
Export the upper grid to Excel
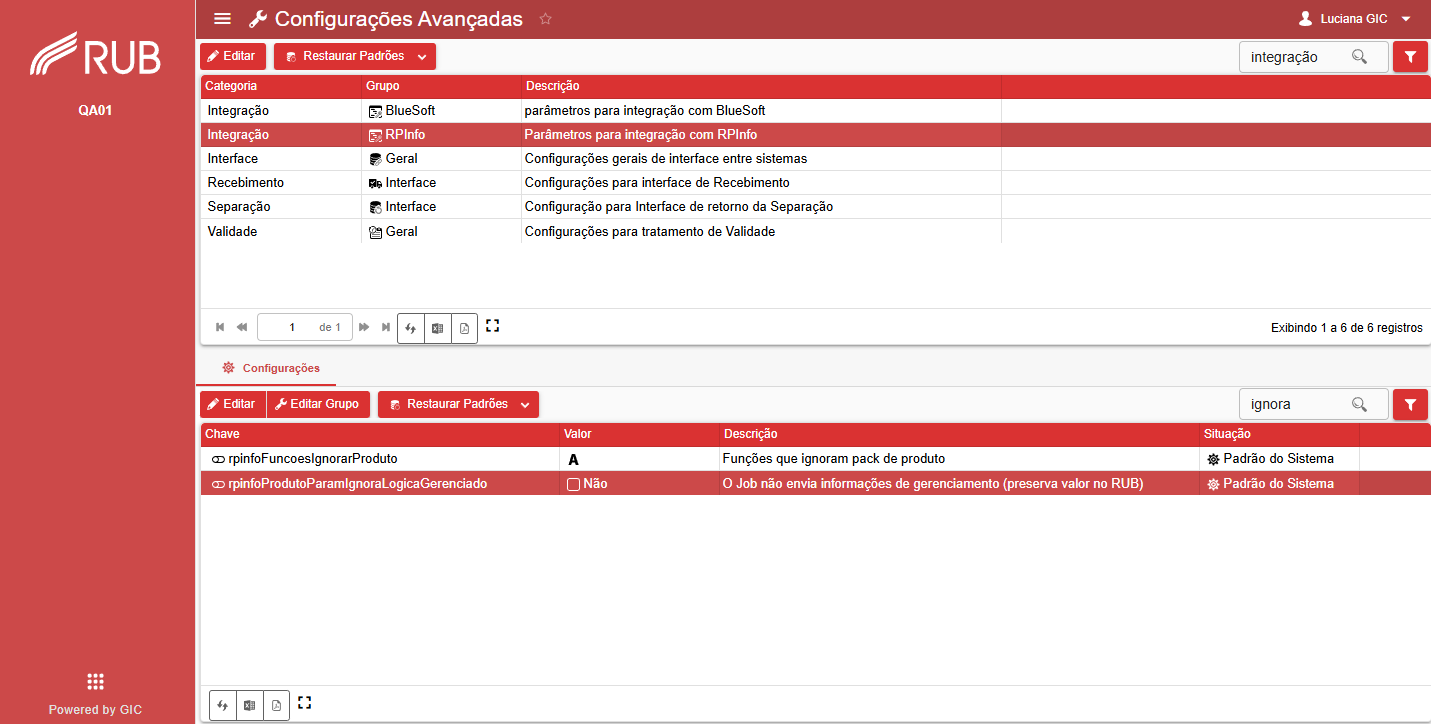(437, 328)
